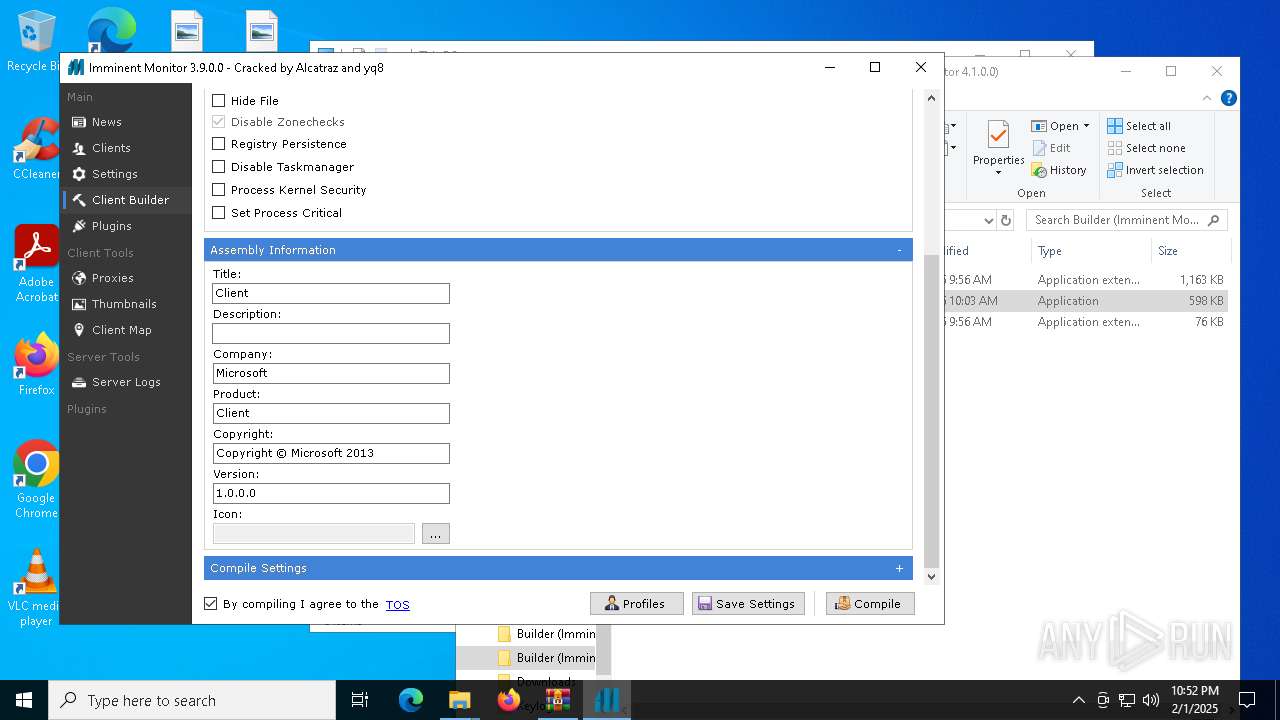
Task: Open the Explorer Open button dropdown arrow
Action: coord(1087,126)
